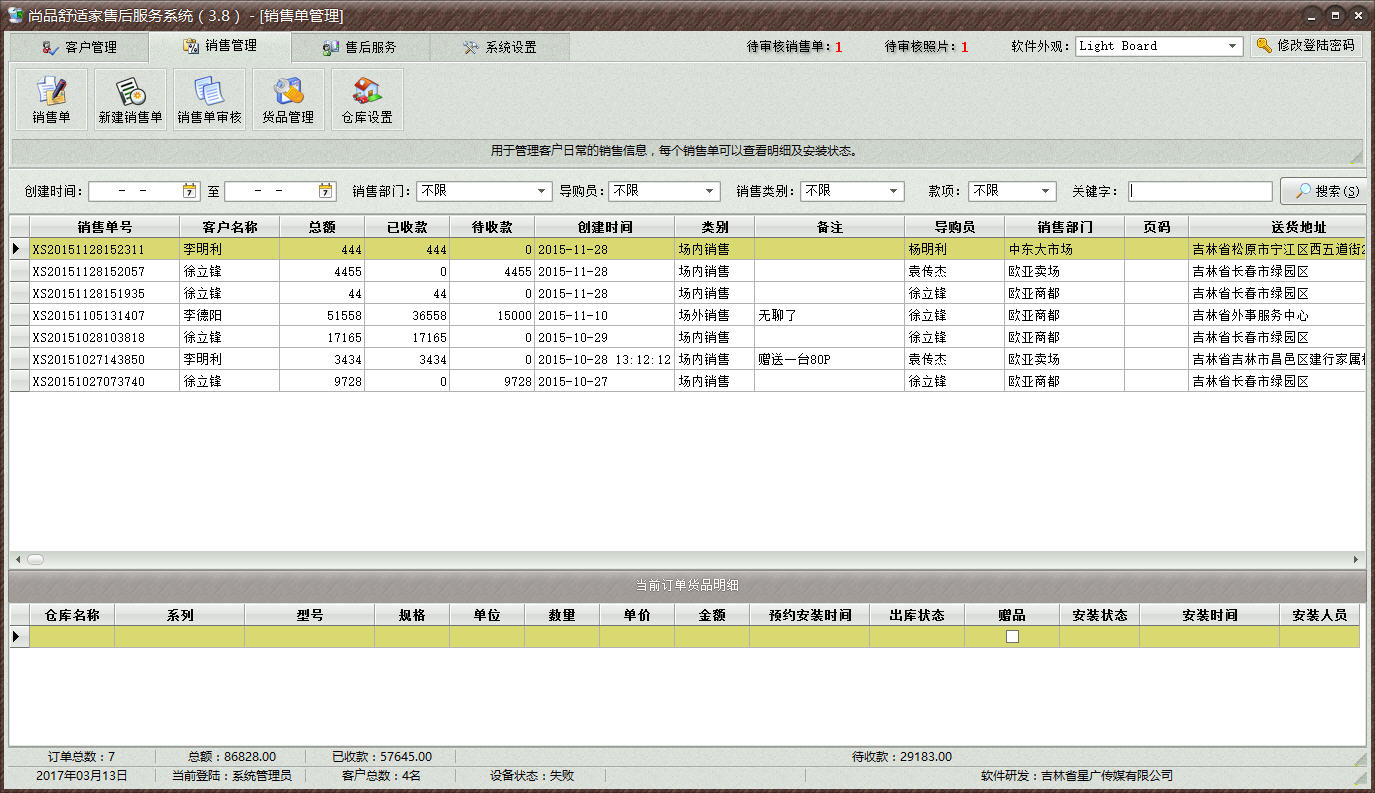Switch to 系统设置 tab
Screen dimensions: 1375x793
(x=500, y=47)
